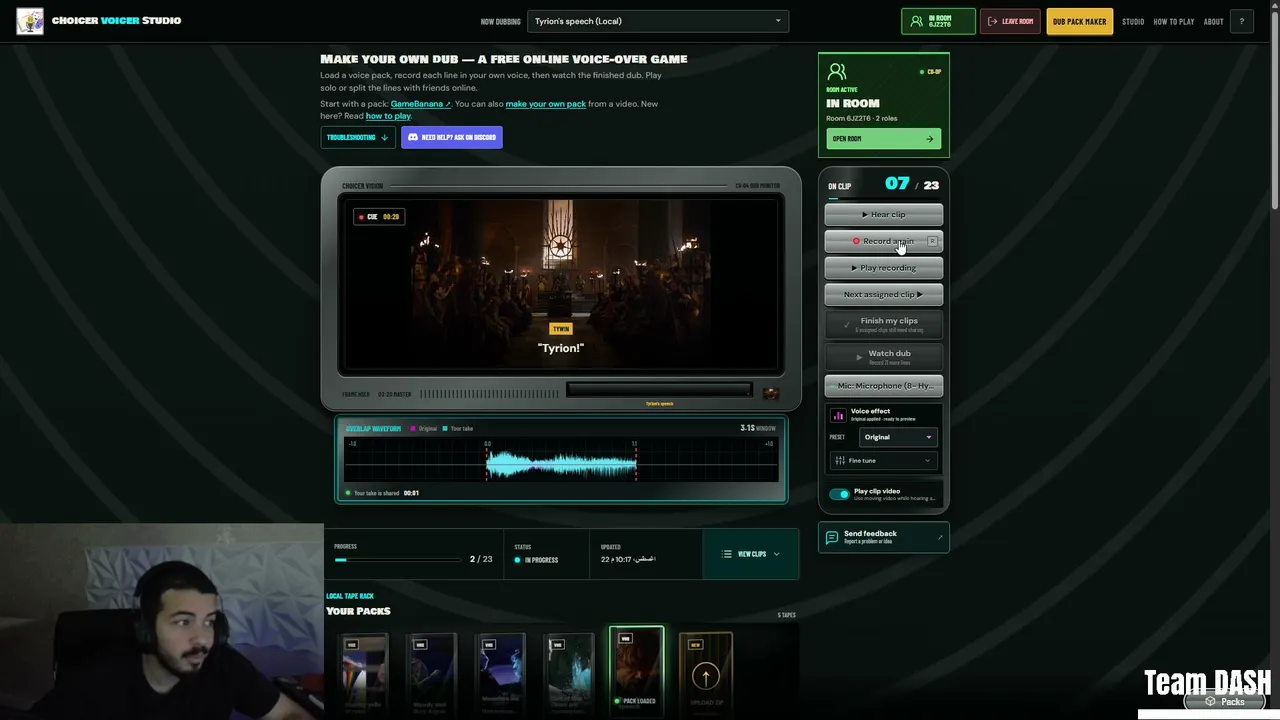Click the Dub Pack Maker button
The height and width of the screenshot is (720, 1280).
point(1080,21)
